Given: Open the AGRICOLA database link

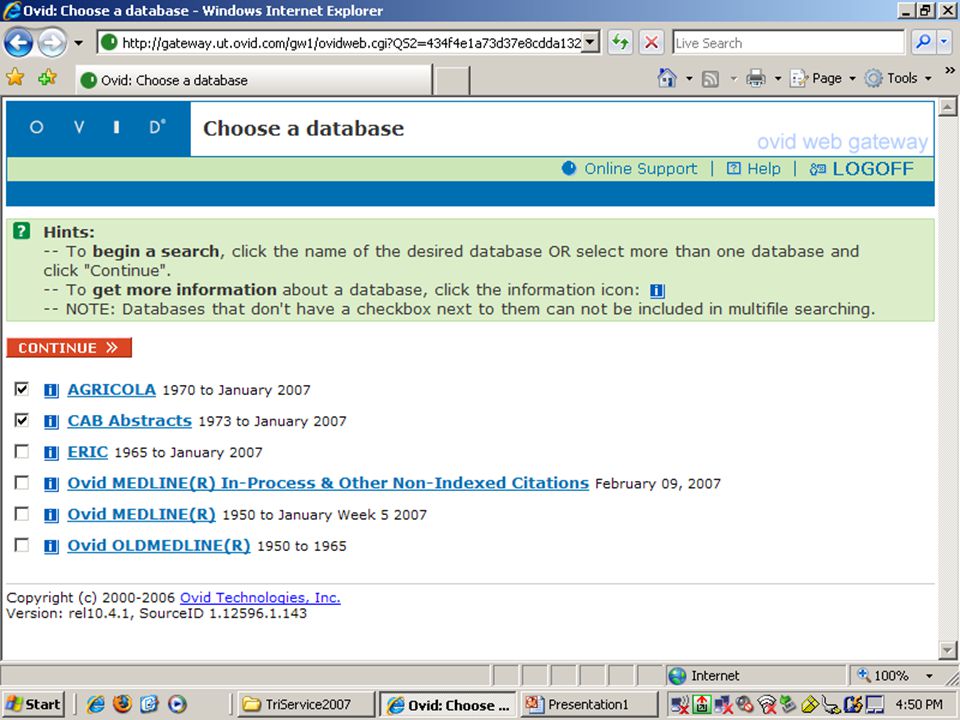Looking at the screenshot, I should [x=111, y=389].
